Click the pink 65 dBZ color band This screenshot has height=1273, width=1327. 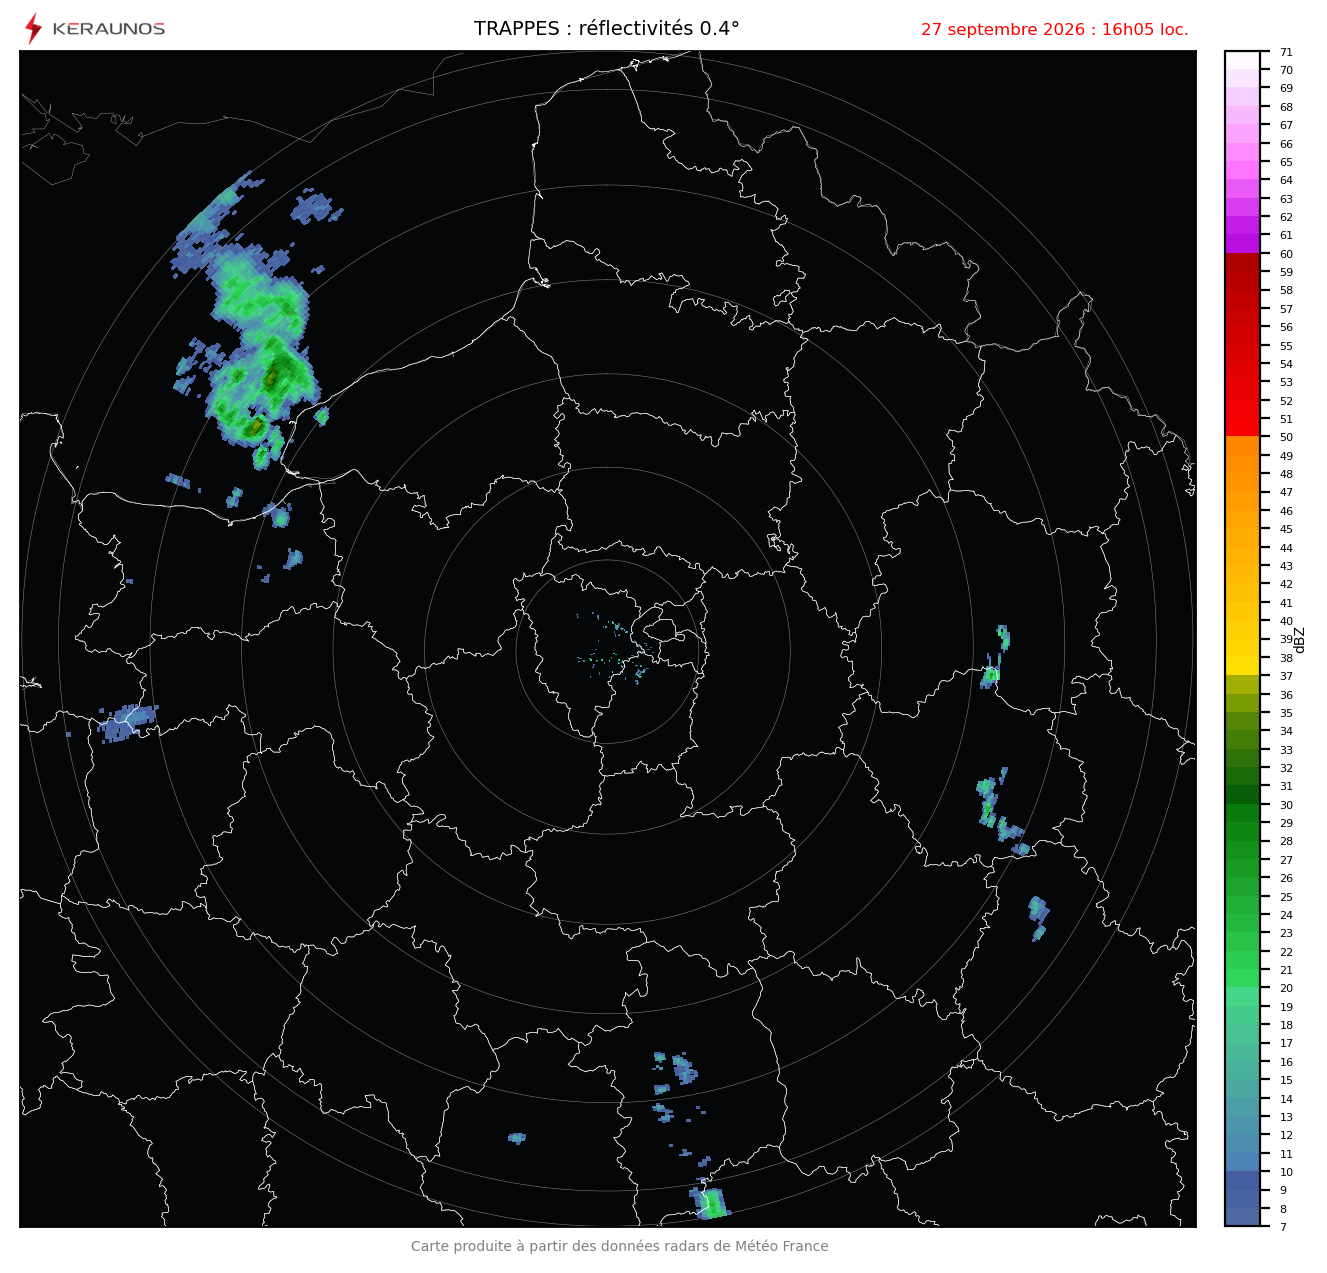(1242, 152)
